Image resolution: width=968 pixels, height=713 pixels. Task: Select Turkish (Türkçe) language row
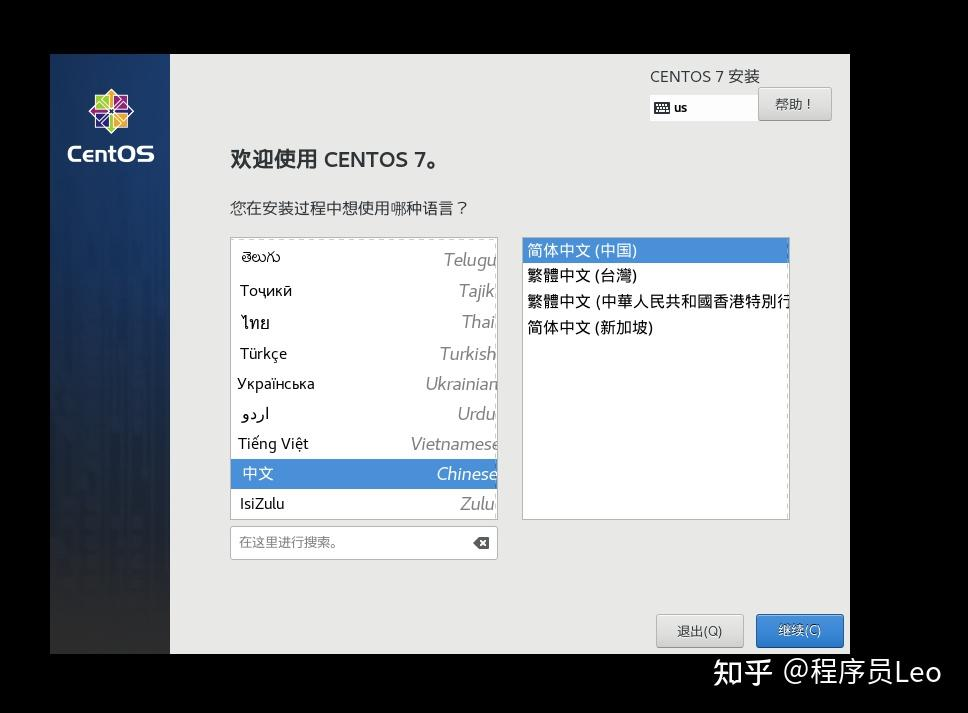[364, 354]
